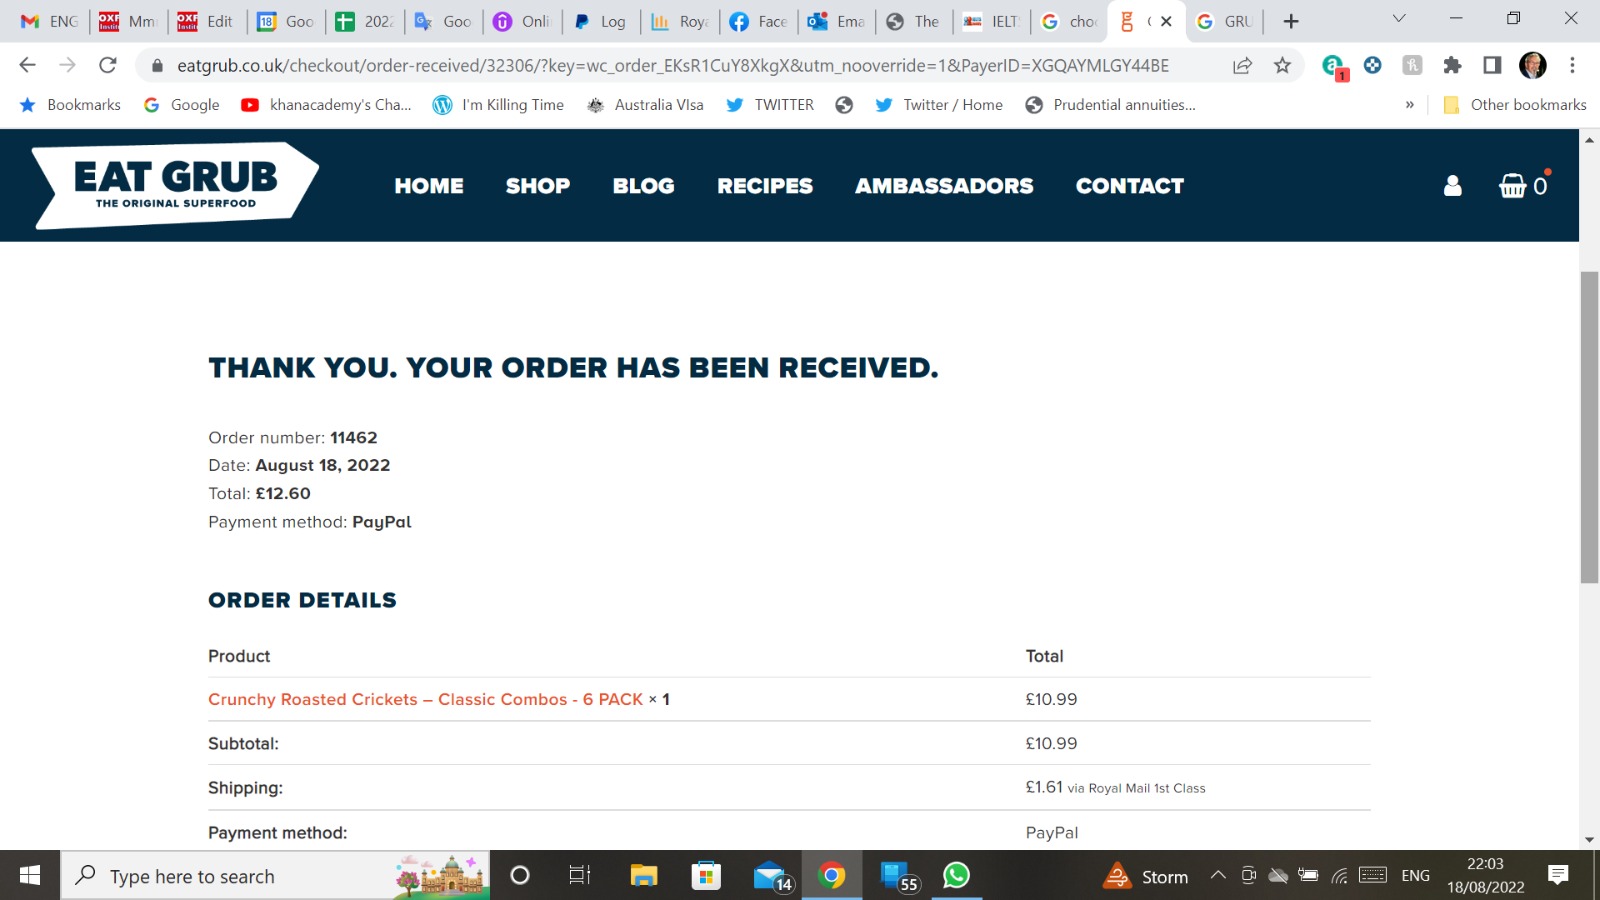The width and height of the screenshot is (1600, 900).
Task: Click the Eat Grub logo
Action: [x=176, y=185]
